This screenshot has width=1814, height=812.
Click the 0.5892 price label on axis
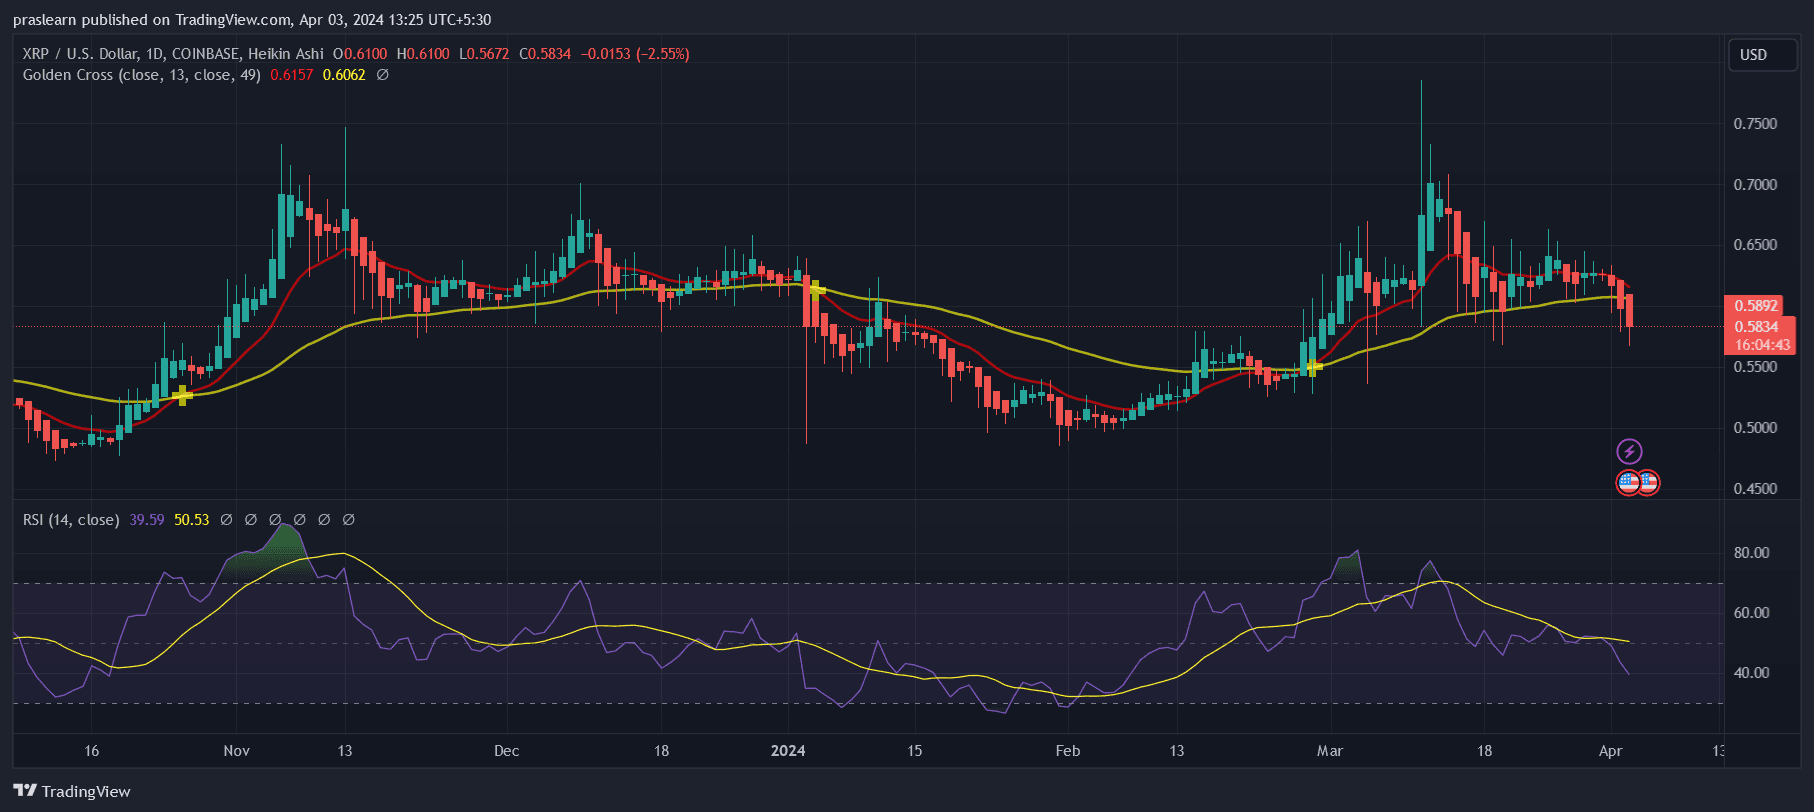(x=1756, y=306)
